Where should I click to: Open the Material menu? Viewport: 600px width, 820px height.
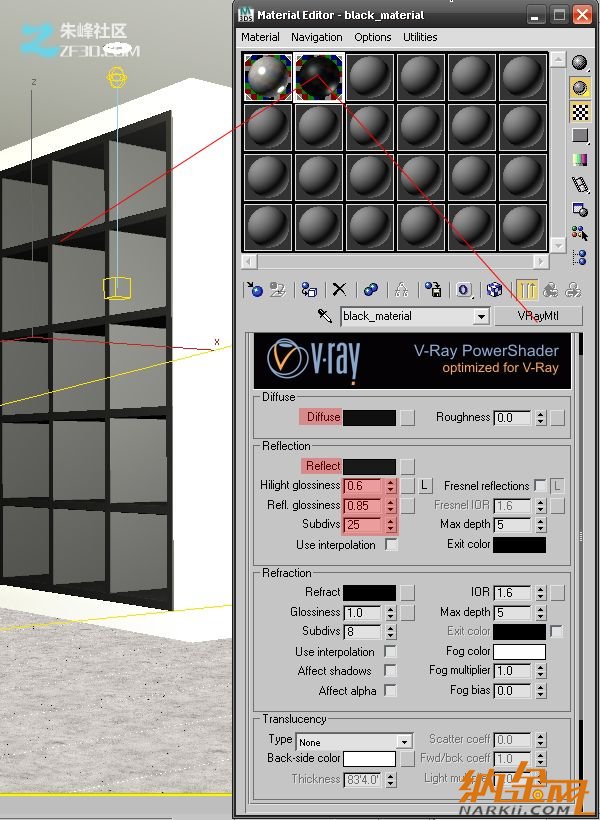tap(260, 37)
